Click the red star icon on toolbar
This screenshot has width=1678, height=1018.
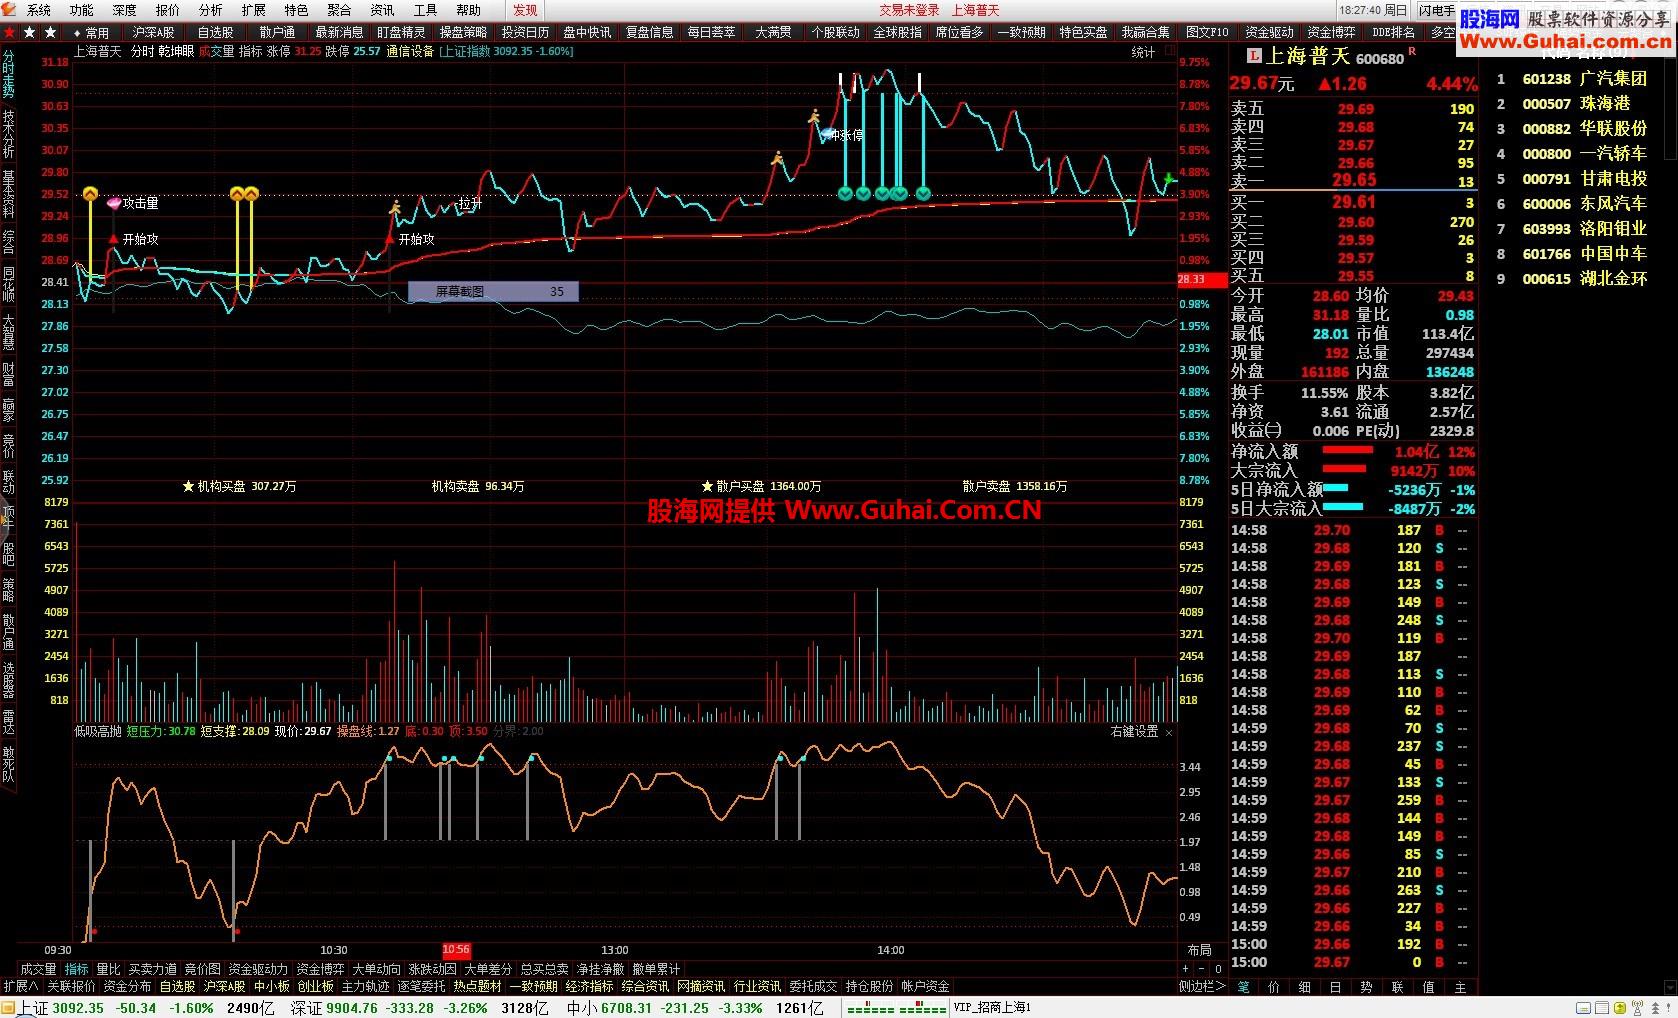10,32
